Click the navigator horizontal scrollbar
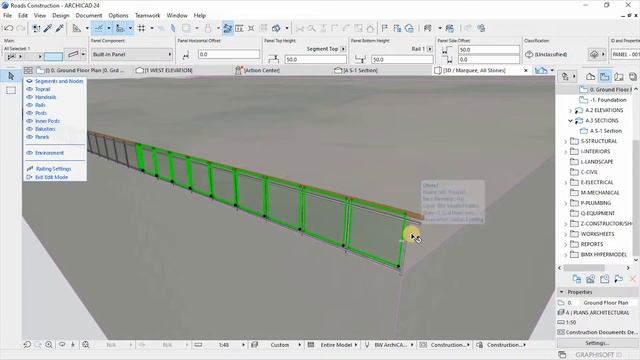 (584, 268)
